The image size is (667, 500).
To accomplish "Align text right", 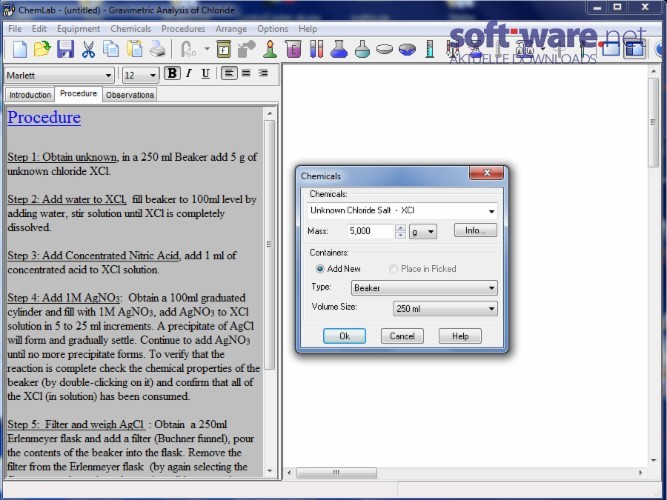I will [263, 73].
